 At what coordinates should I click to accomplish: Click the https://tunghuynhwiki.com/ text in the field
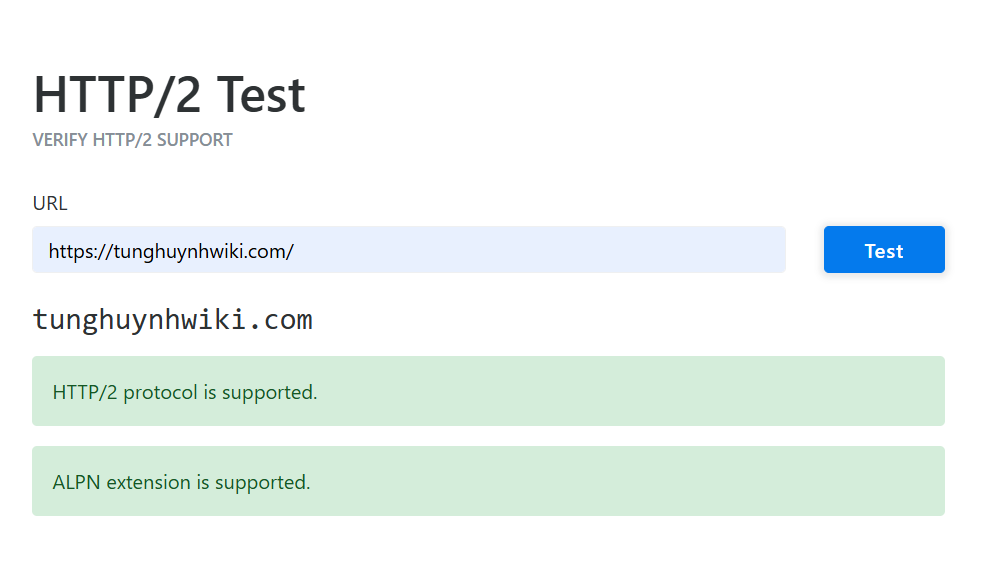(x=171, y=251)
